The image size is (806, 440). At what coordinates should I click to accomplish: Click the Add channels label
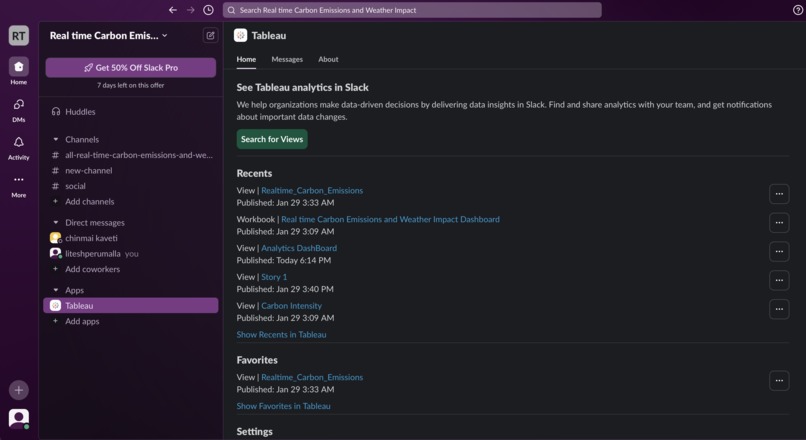(x=89, y=201)
